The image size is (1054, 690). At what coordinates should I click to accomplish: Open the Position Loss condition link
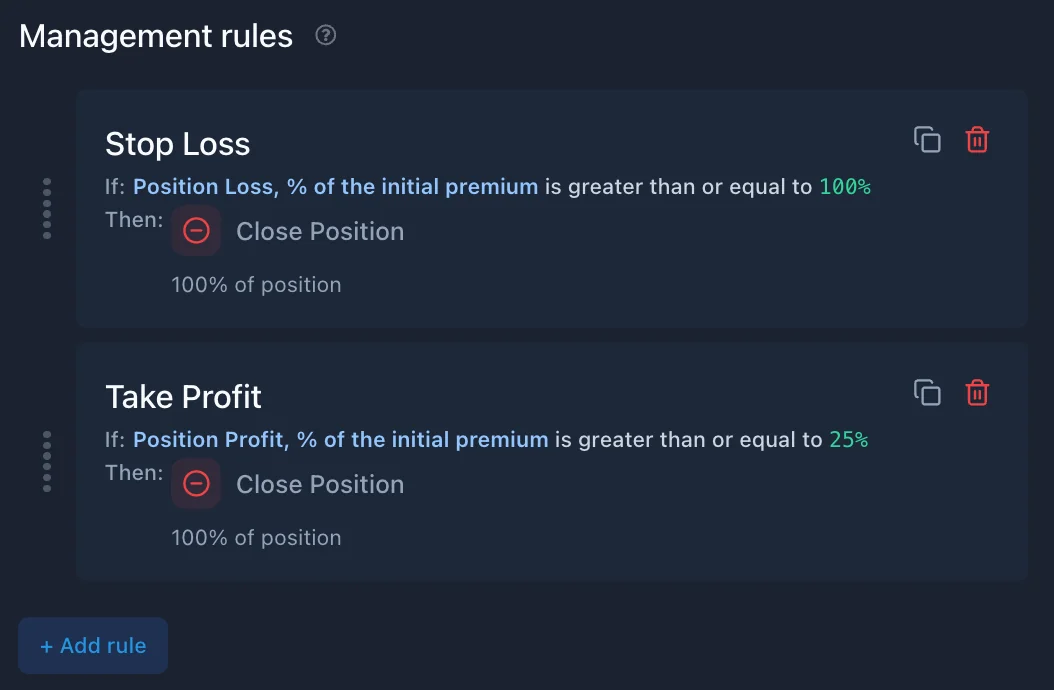click(x=335, y=186)
